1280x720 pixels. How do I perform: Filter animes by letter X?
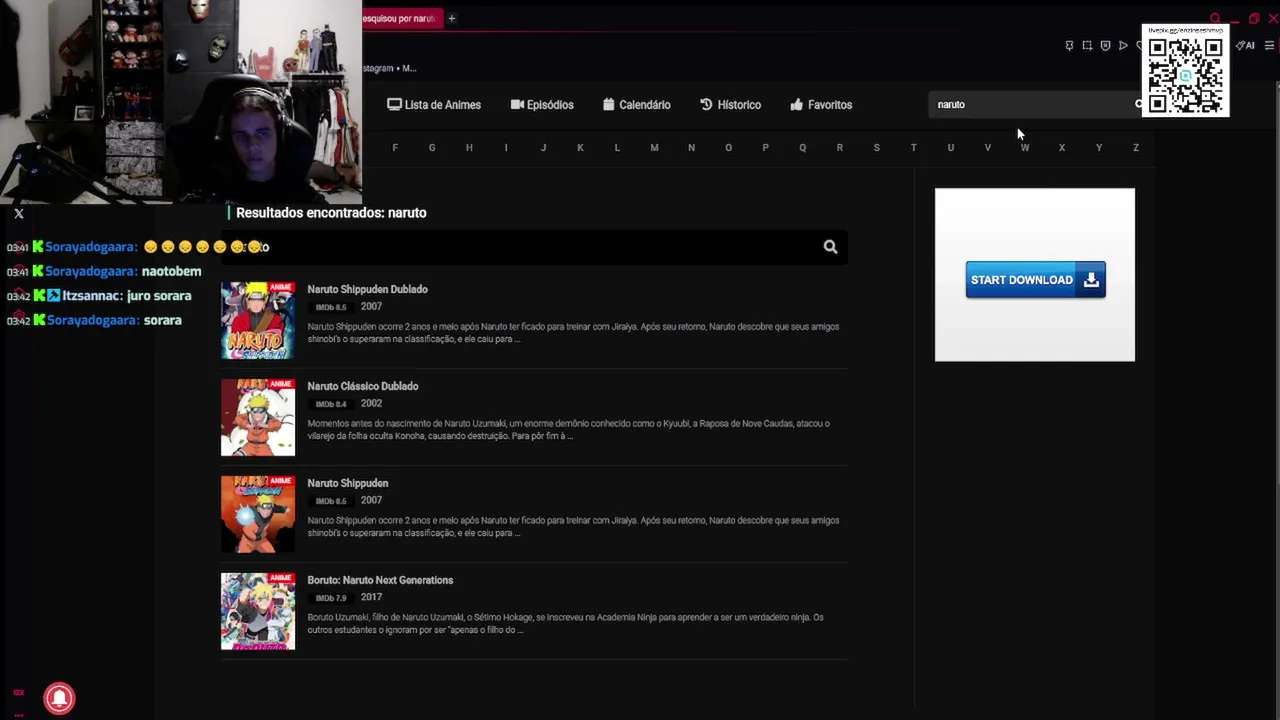point(1061,148)
